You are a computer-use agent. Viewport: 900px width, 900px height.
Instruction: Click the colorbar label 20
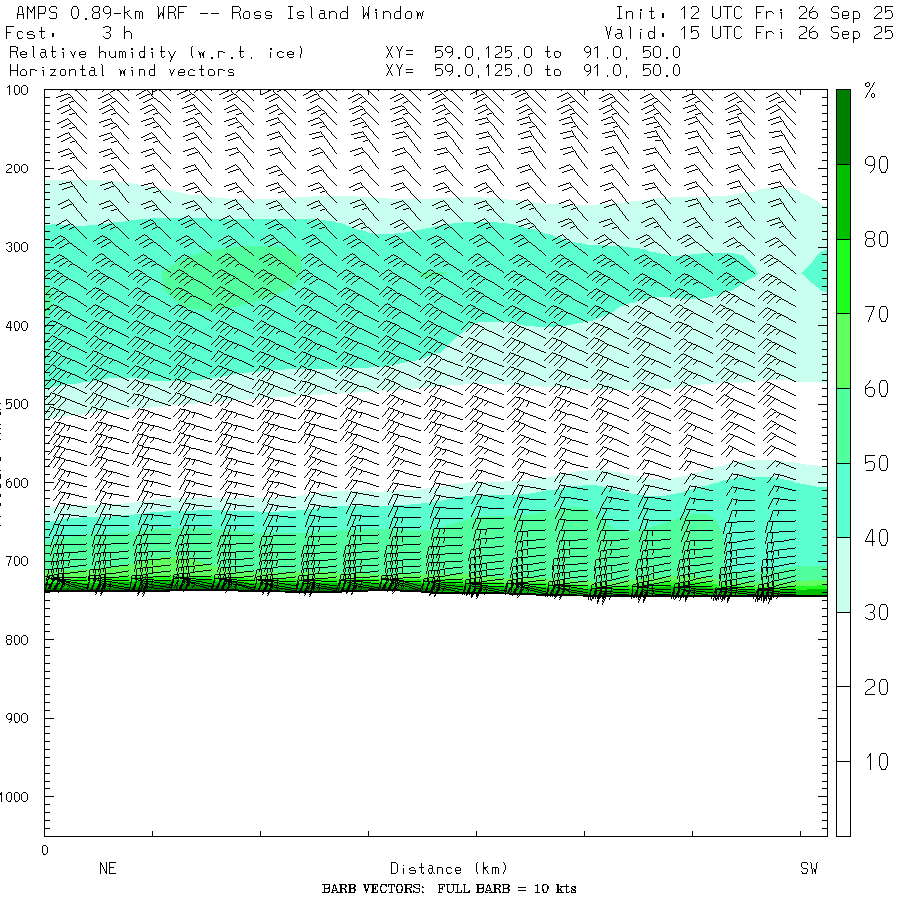click(876, 687)
